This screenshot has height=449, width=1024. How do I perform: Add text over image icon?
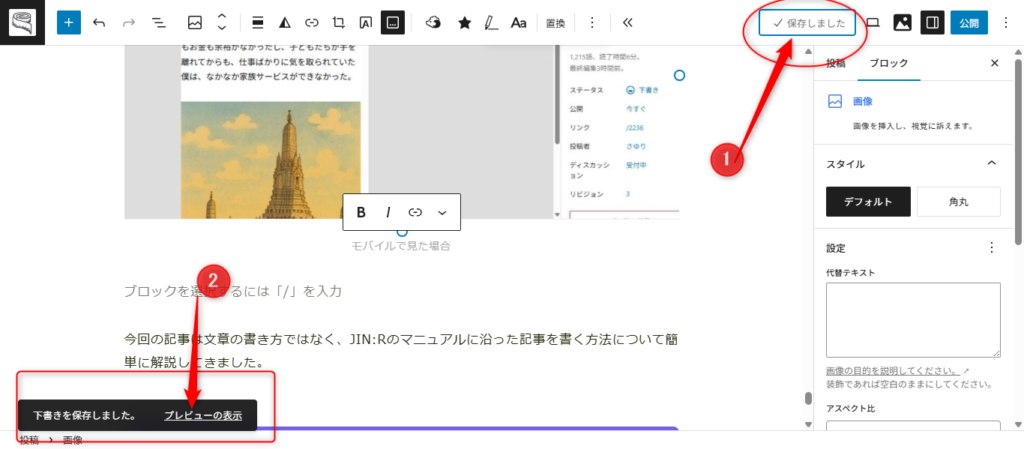(x=366, y=23)
